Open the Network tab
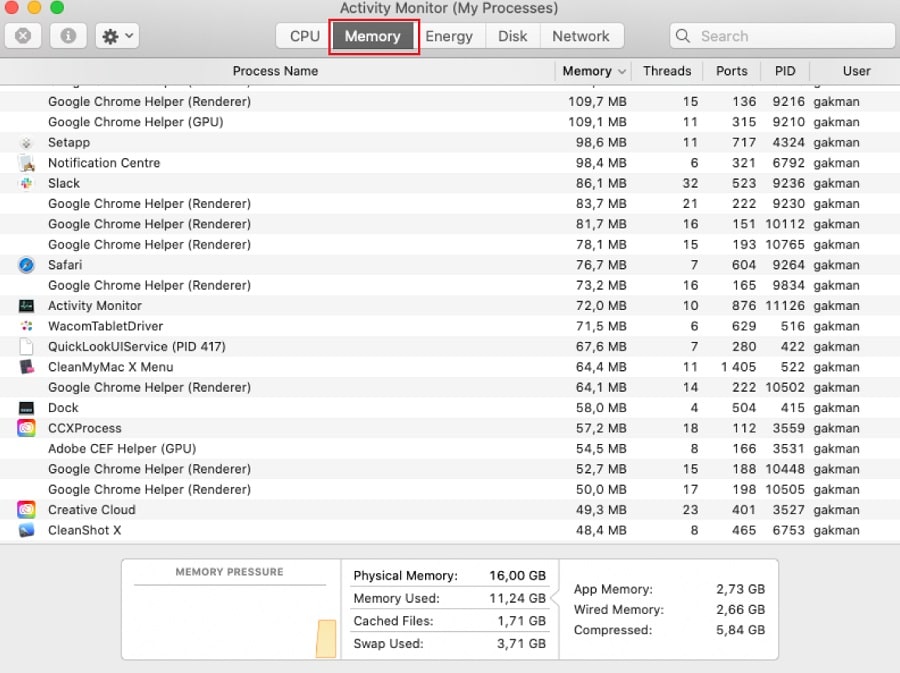Screen dimensions: 900x673 point(581,36)
